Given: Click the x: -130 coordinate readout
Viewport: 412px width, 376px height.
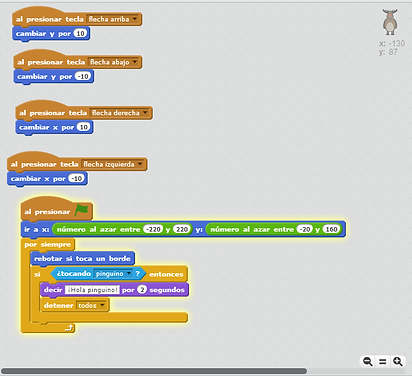Looking at the screenshot, I should click(392, 43).
